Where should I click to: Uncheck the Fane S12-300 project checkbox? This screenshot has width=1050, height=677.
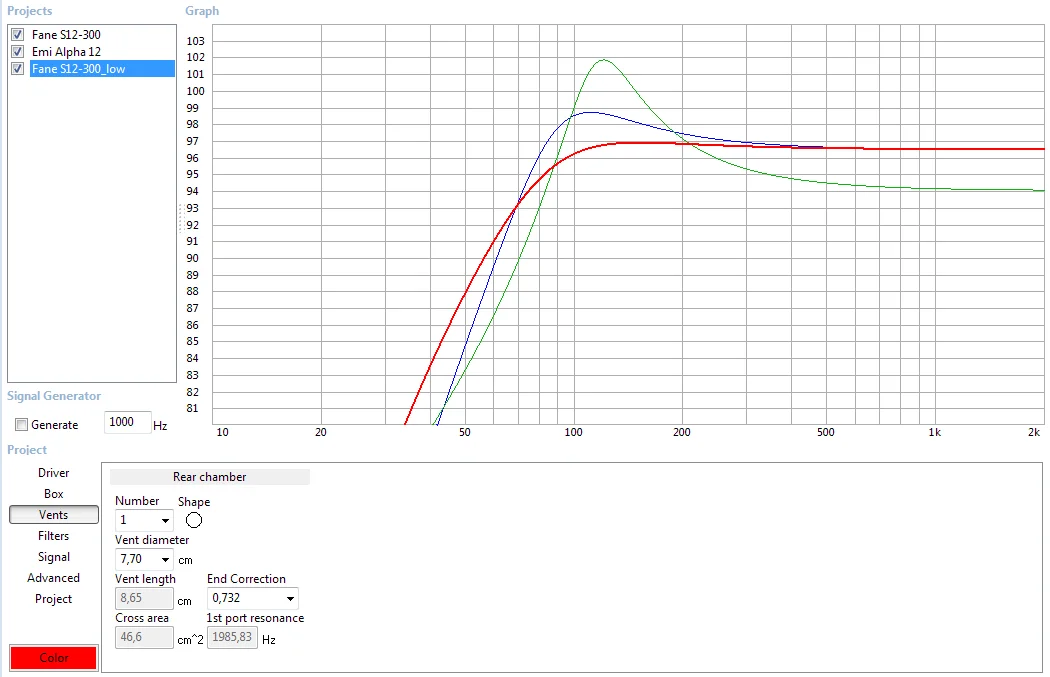(x=17, y=35)
